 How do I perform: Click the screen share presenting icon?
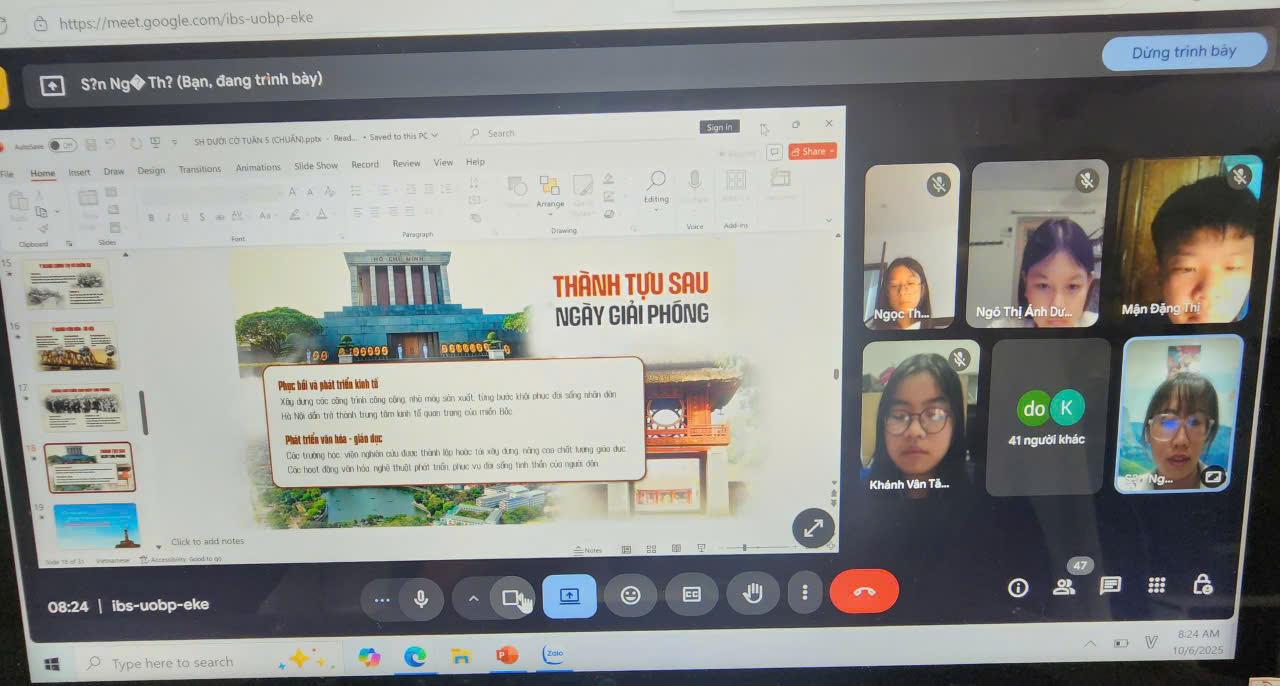click(569, 596)
